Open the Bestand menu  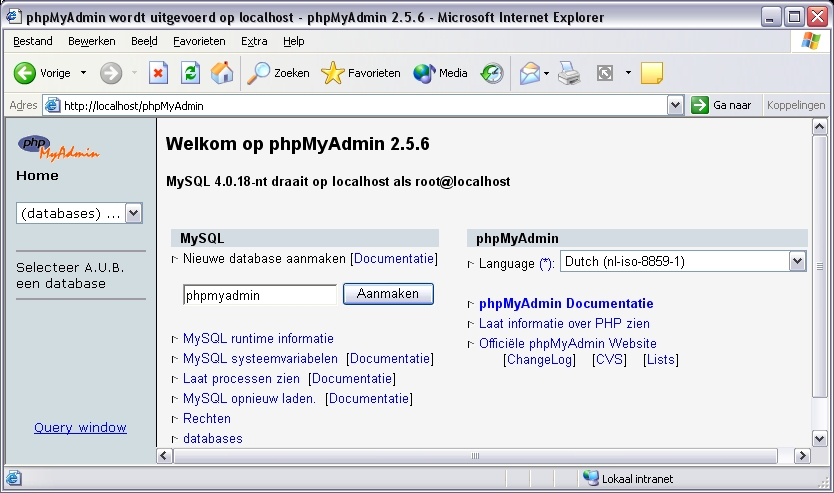(x=33, y=41)
